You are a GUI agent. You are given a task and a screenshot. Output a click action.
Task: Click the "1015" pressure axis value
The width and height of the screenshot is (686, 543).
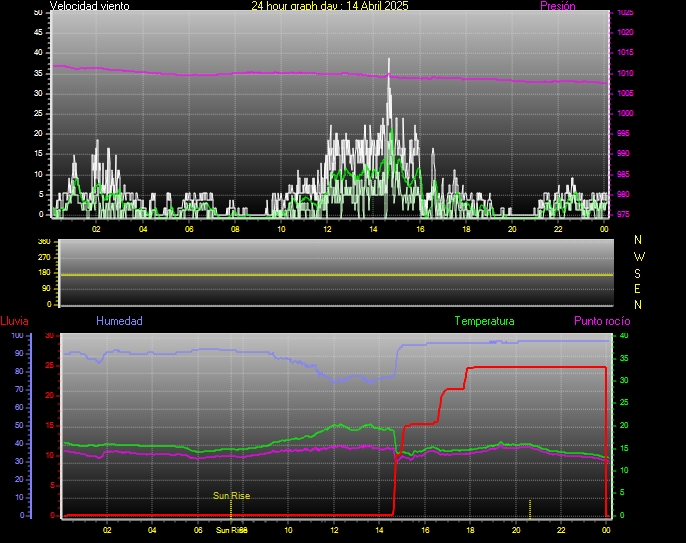(625, 53)
